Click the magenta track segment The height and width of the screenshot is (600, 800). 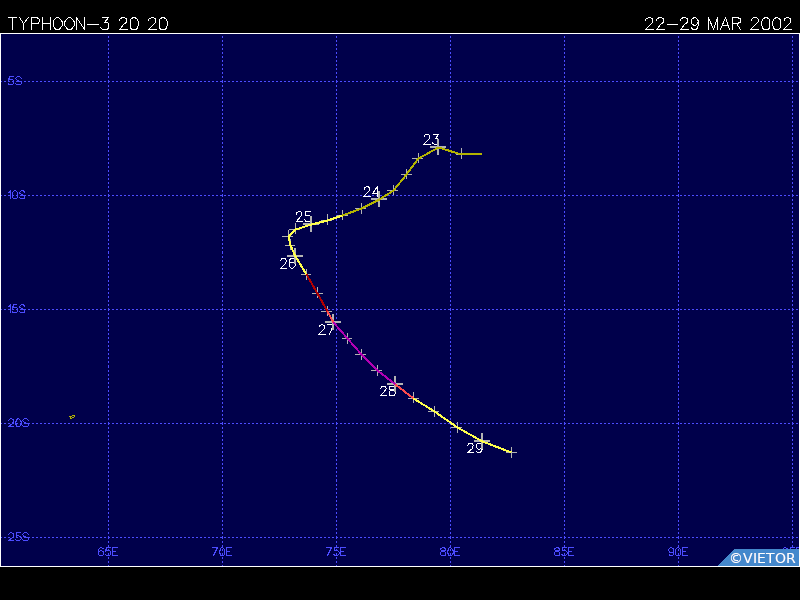coord(368,359)
